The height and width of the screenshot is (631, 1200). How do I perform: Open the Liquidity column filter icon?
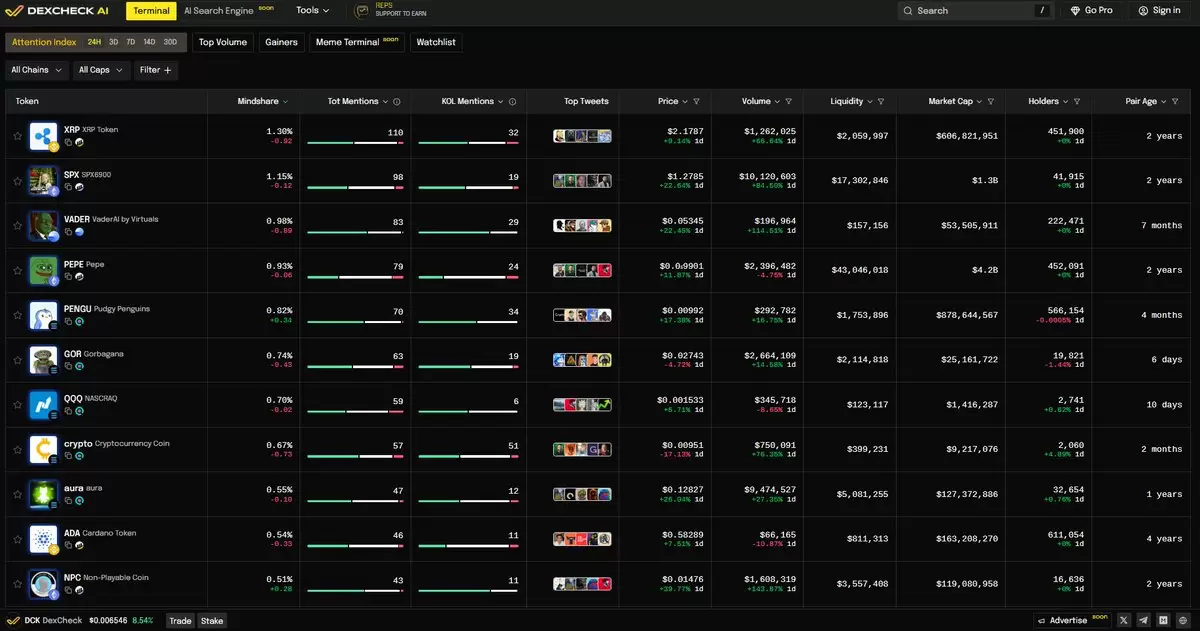coord(882,102)
